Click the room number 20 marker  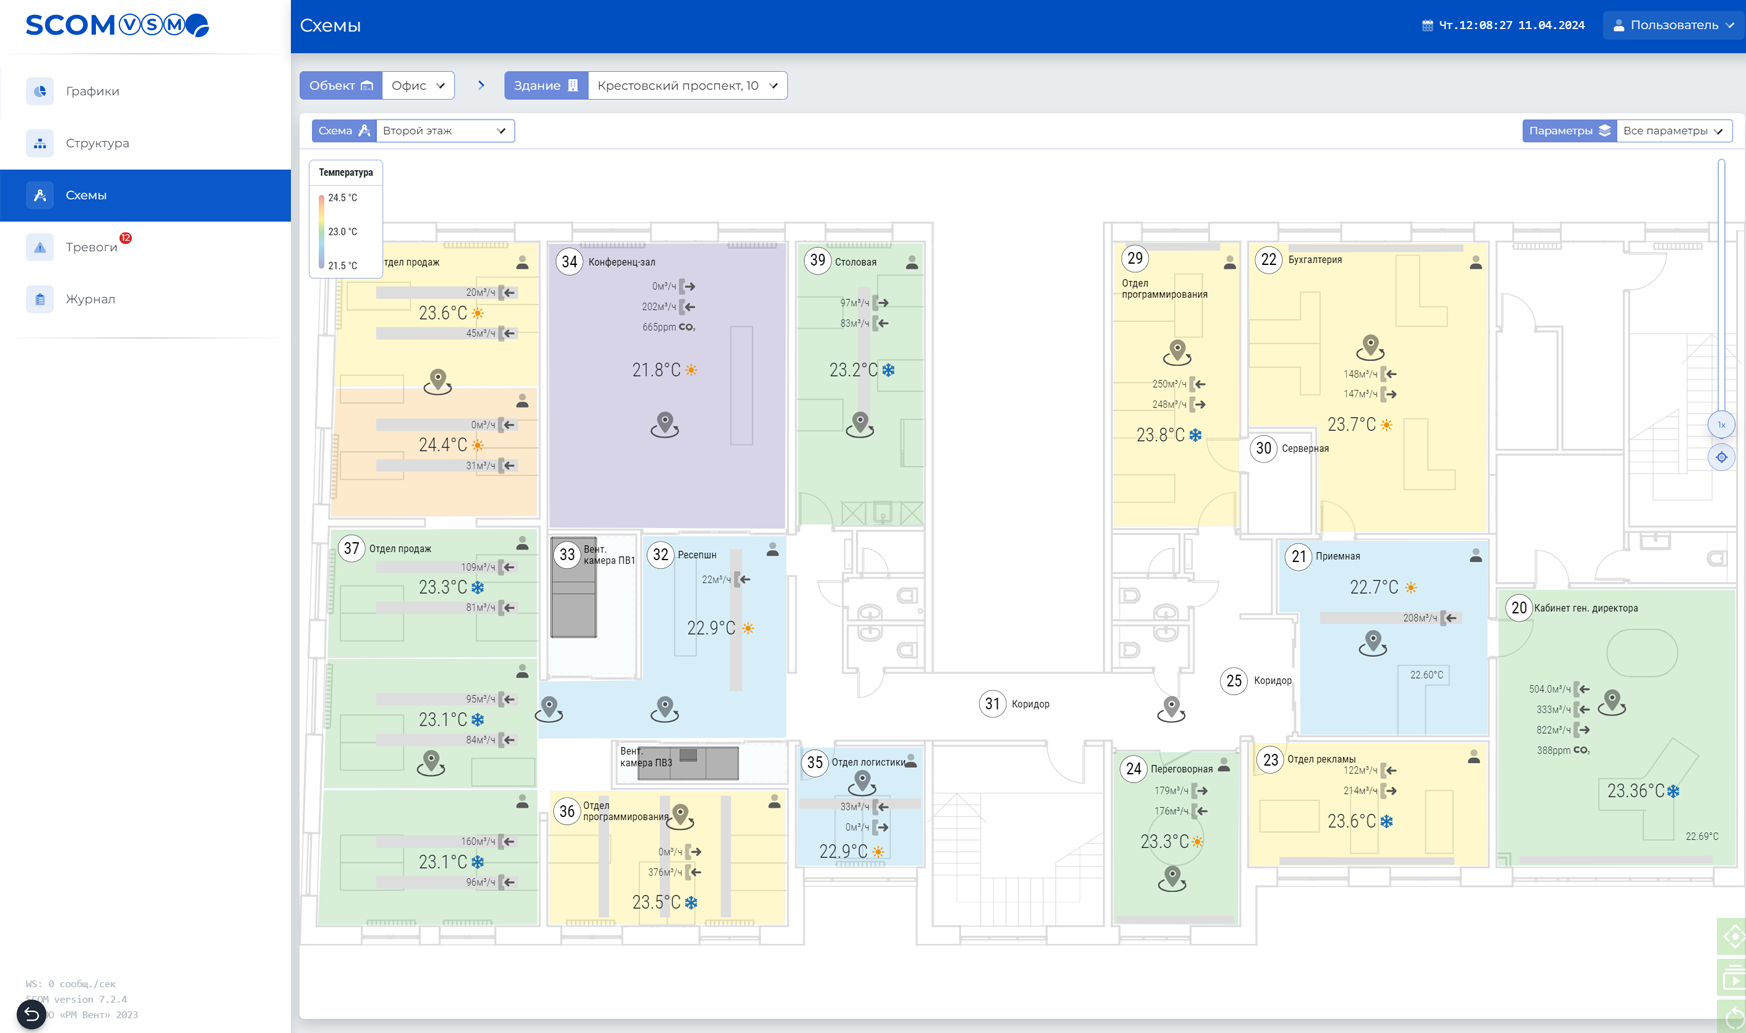click(x=1518, y=608)
